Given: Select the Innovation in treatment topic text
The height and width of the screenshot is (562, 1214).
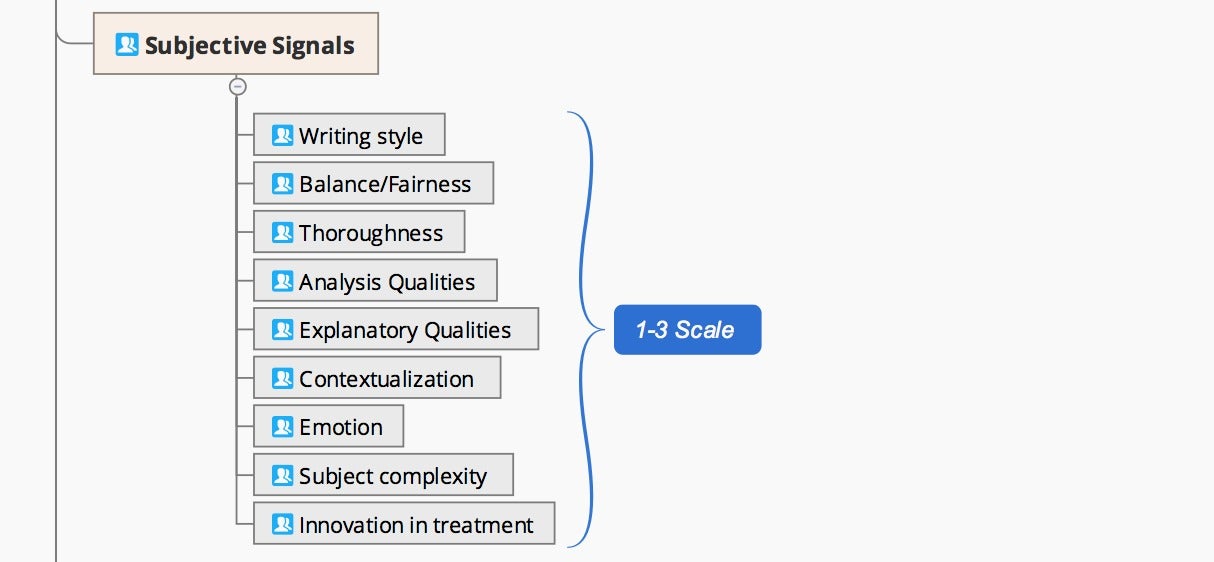Looking at the screenshot, I should (x=416, y=525).
